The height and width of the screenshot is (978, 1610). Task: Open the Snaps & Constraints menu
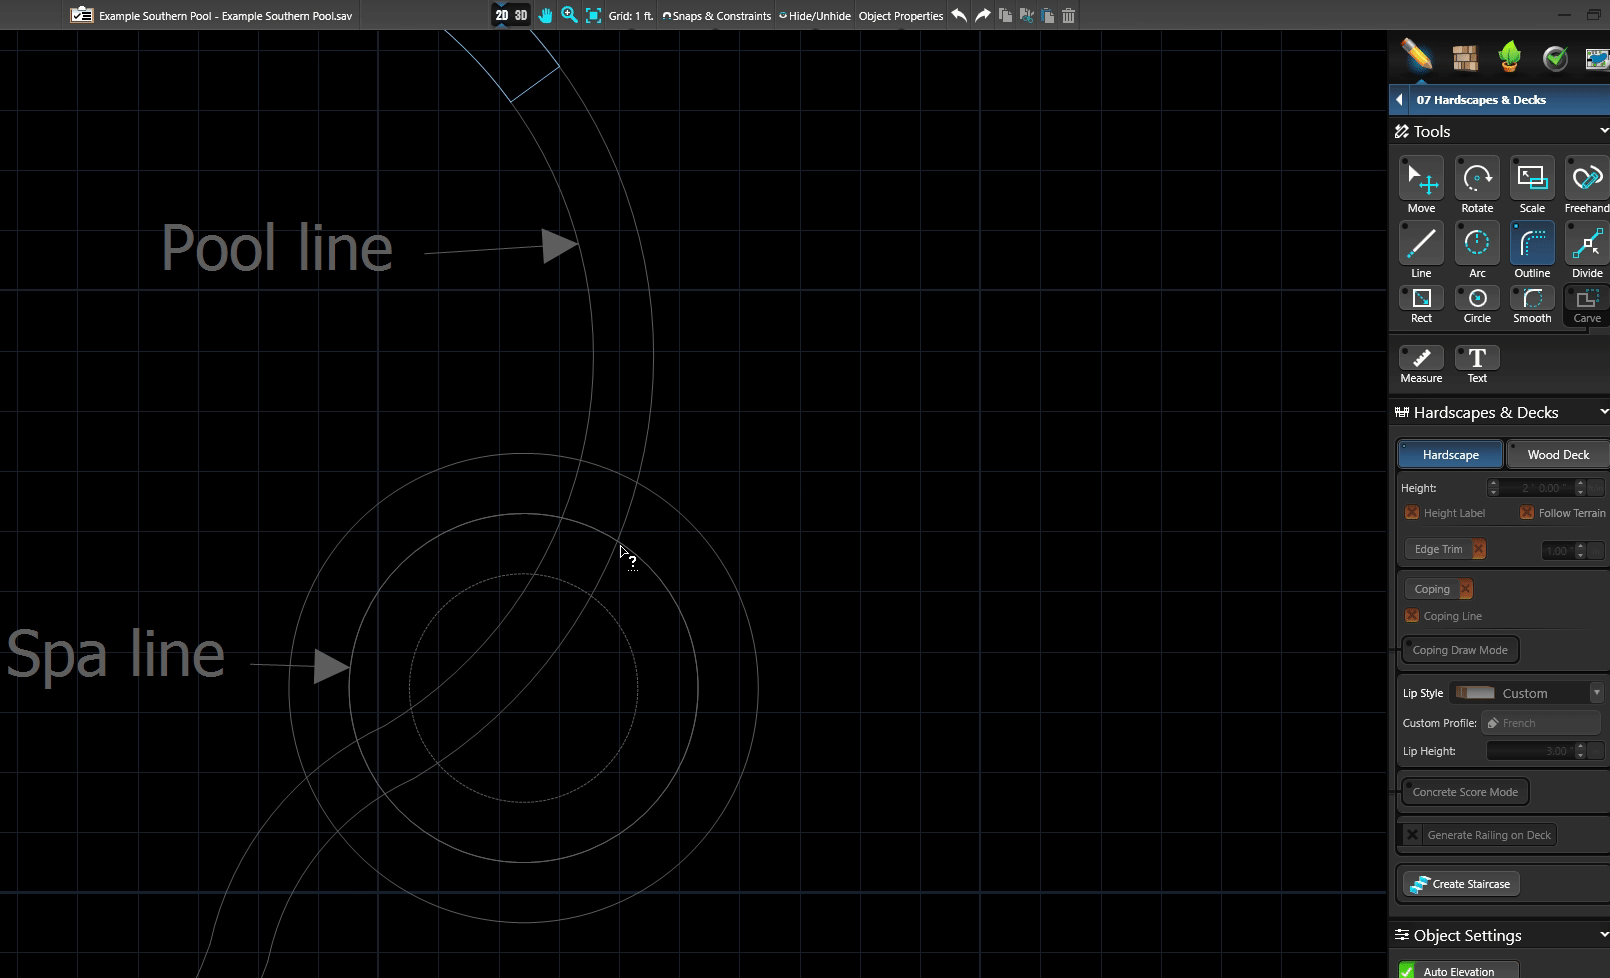pyautogui.click(x=717, y=16)
